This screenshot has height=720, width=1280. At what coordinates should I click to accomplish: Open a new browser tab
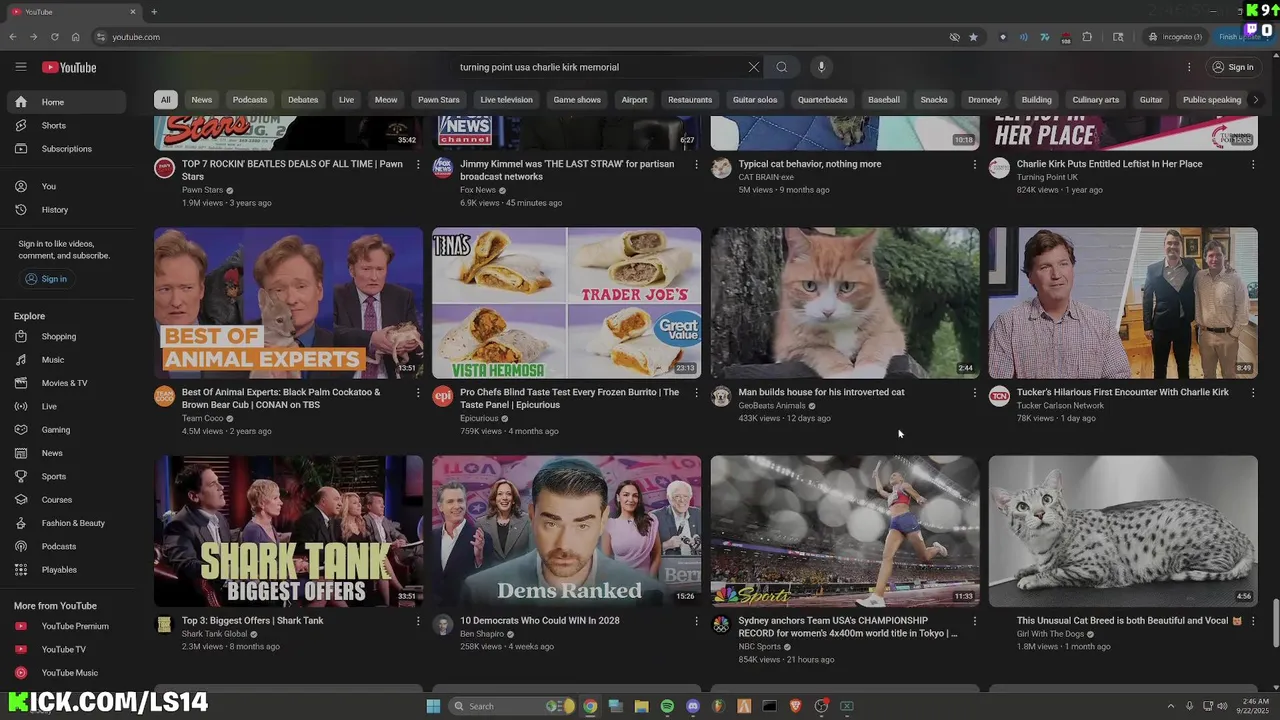coord(154,12)
